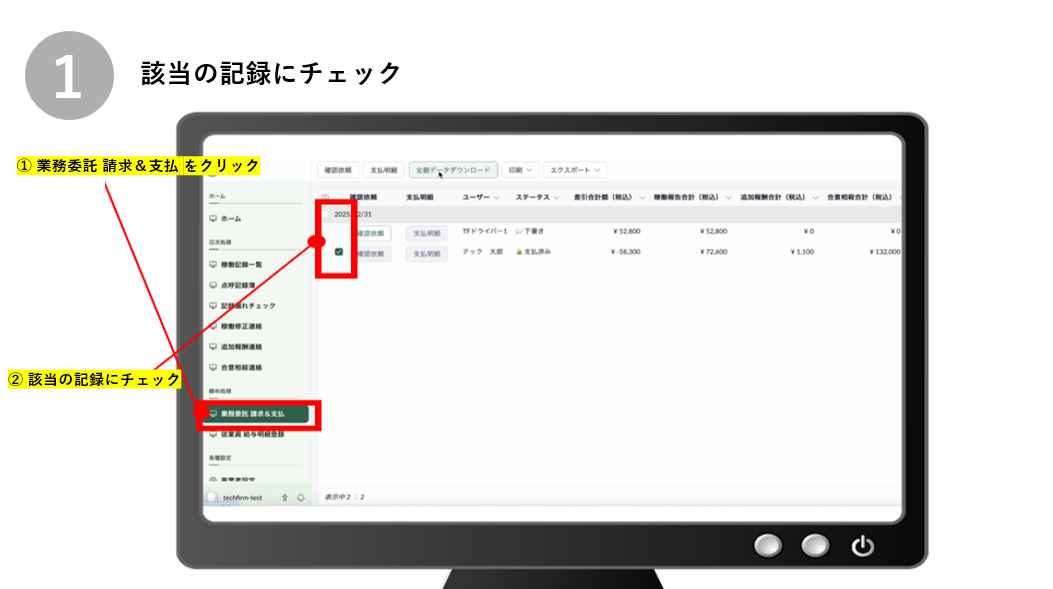
Task: Expand the エクスポート dropdown
Action: (x=575, y=170)
